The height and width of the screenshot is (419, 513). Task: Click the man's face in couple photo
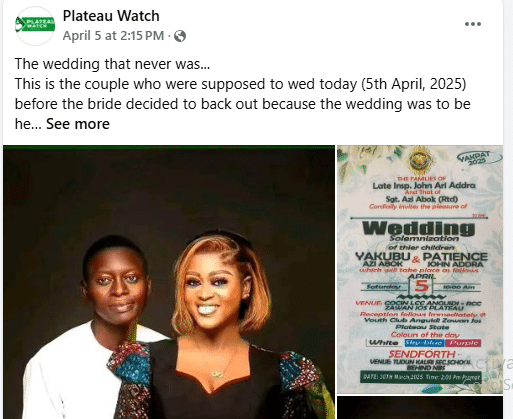click(115, 281)
